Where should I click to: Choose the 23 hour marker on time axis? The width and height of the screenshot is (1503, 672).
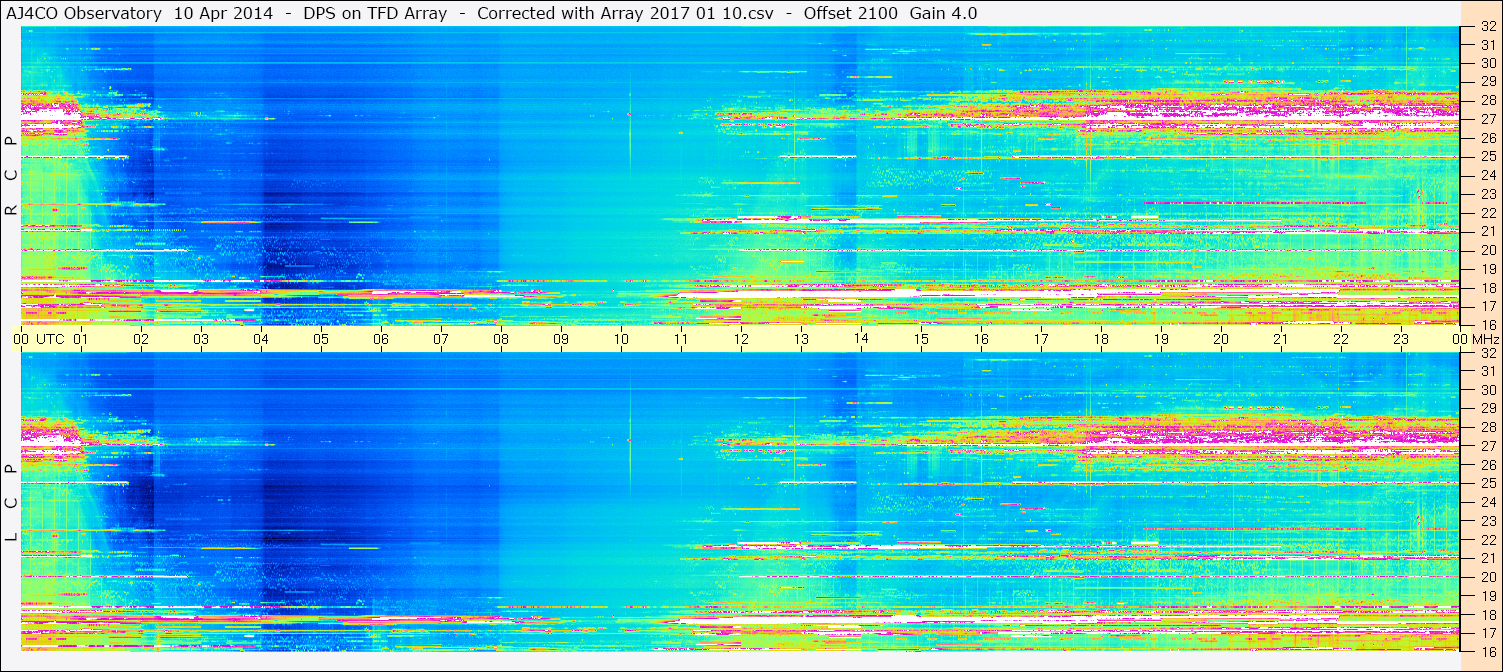(1401, 339)
